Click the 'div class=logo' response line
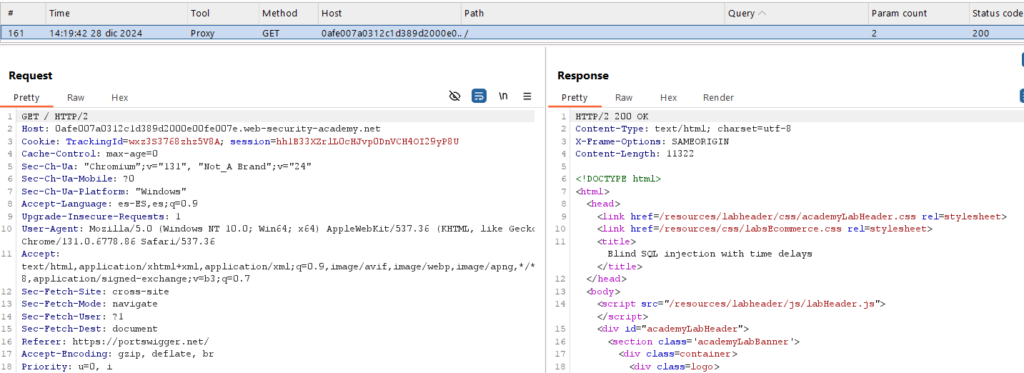This screenshot has height=373, width=1024. [x=674, y=366]
